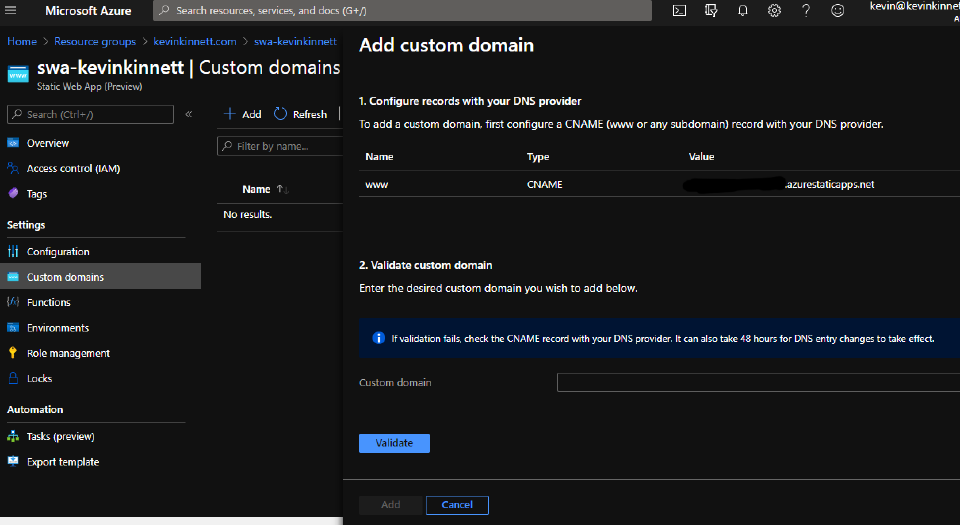Click the 'Type' column header in DNS table
The image size is (960, 525).
point(538,157)
